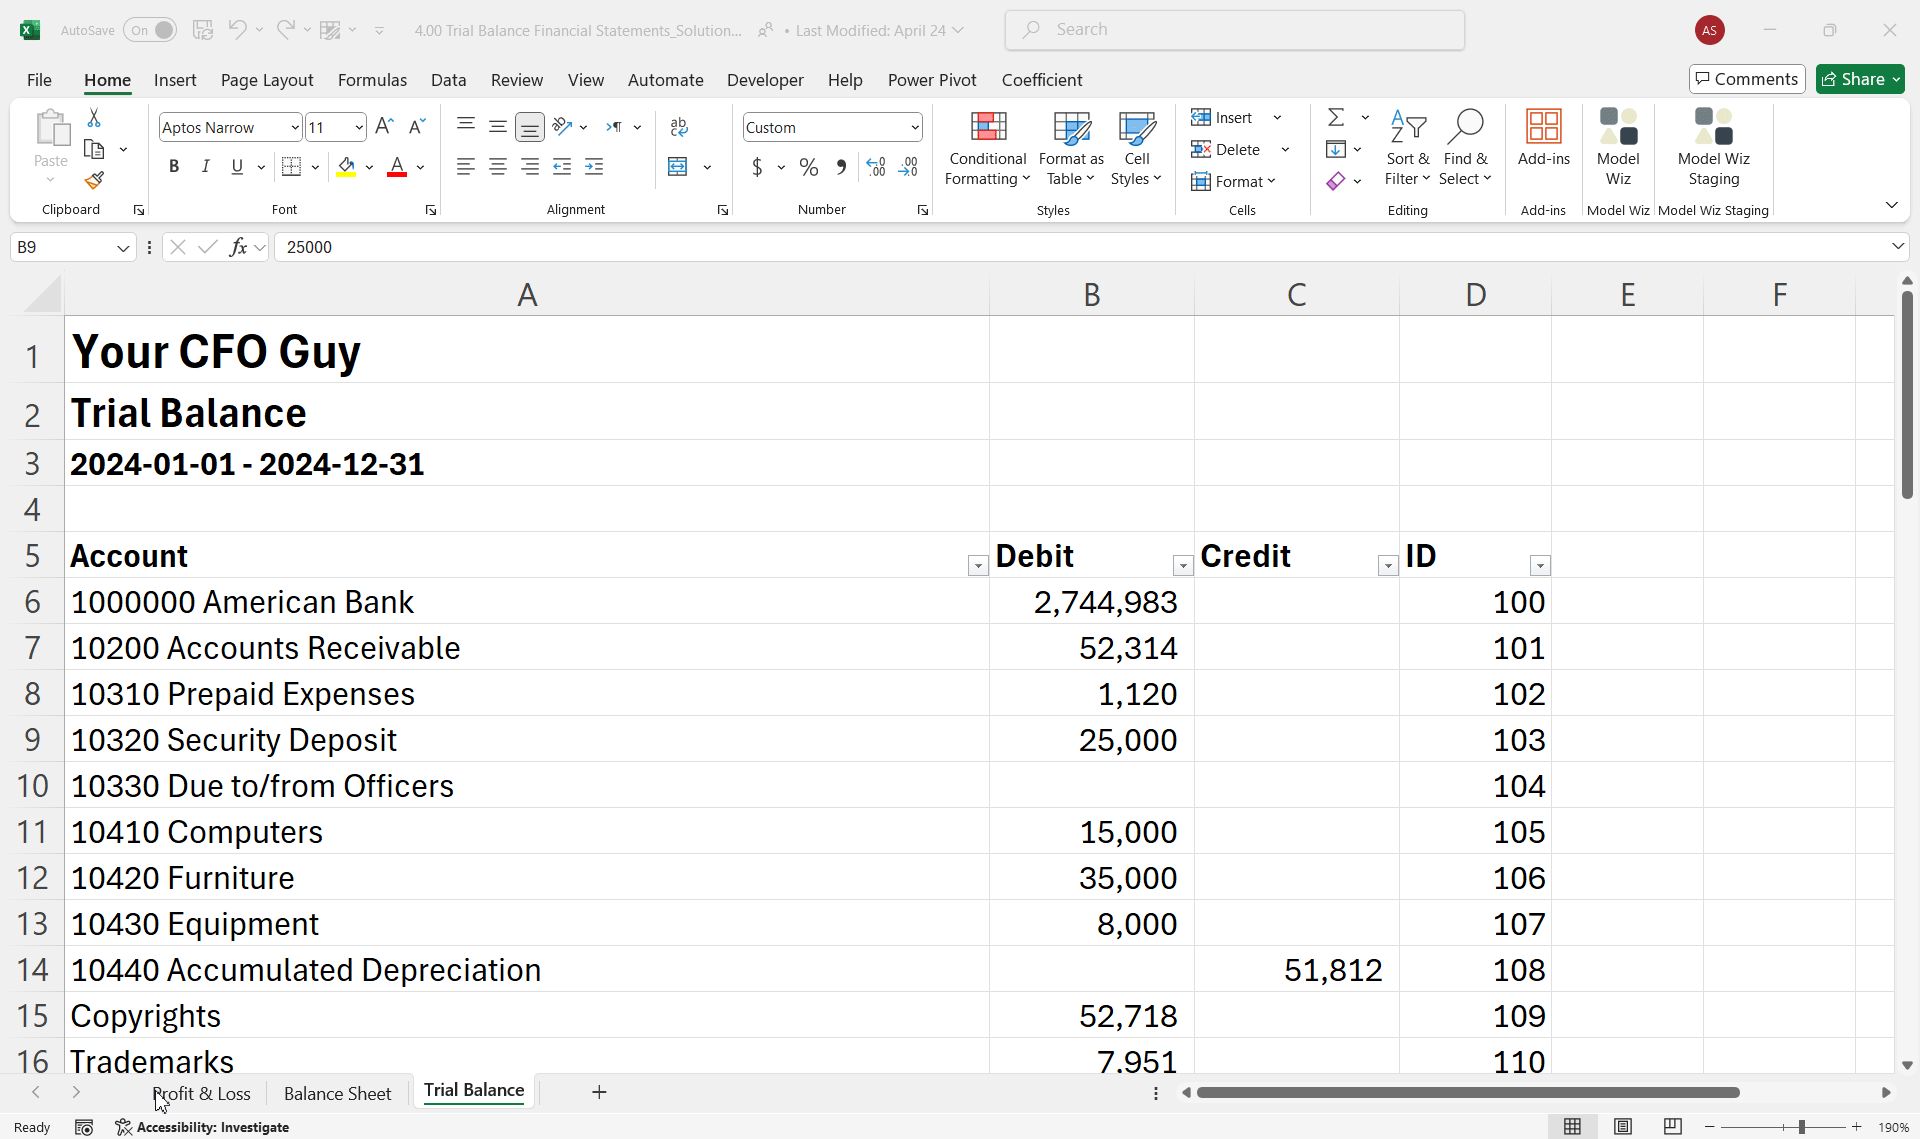Open the Custom number format dropdown
Screen dimensions: 1920x1139
914,127
